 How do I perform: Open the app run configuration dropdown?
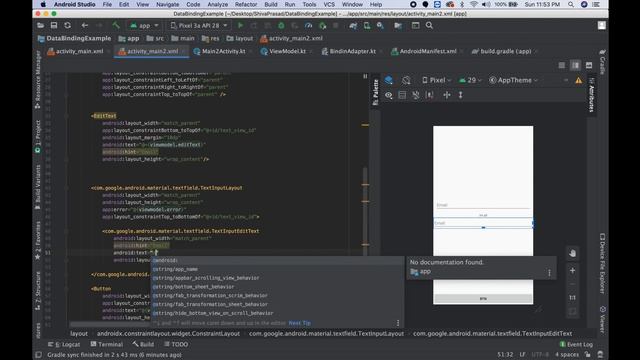point(144,25)
